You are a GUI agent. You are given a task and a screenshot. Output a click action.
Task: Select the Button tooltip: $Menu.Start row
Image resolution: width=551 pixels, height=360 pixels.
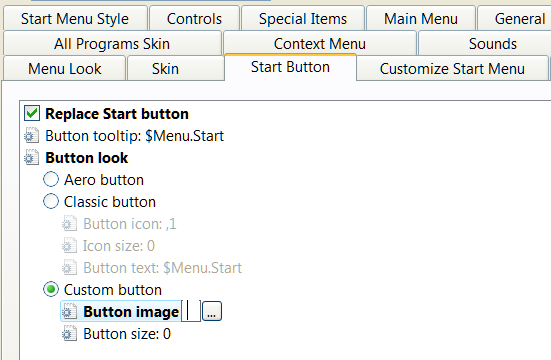click(135, 136)
